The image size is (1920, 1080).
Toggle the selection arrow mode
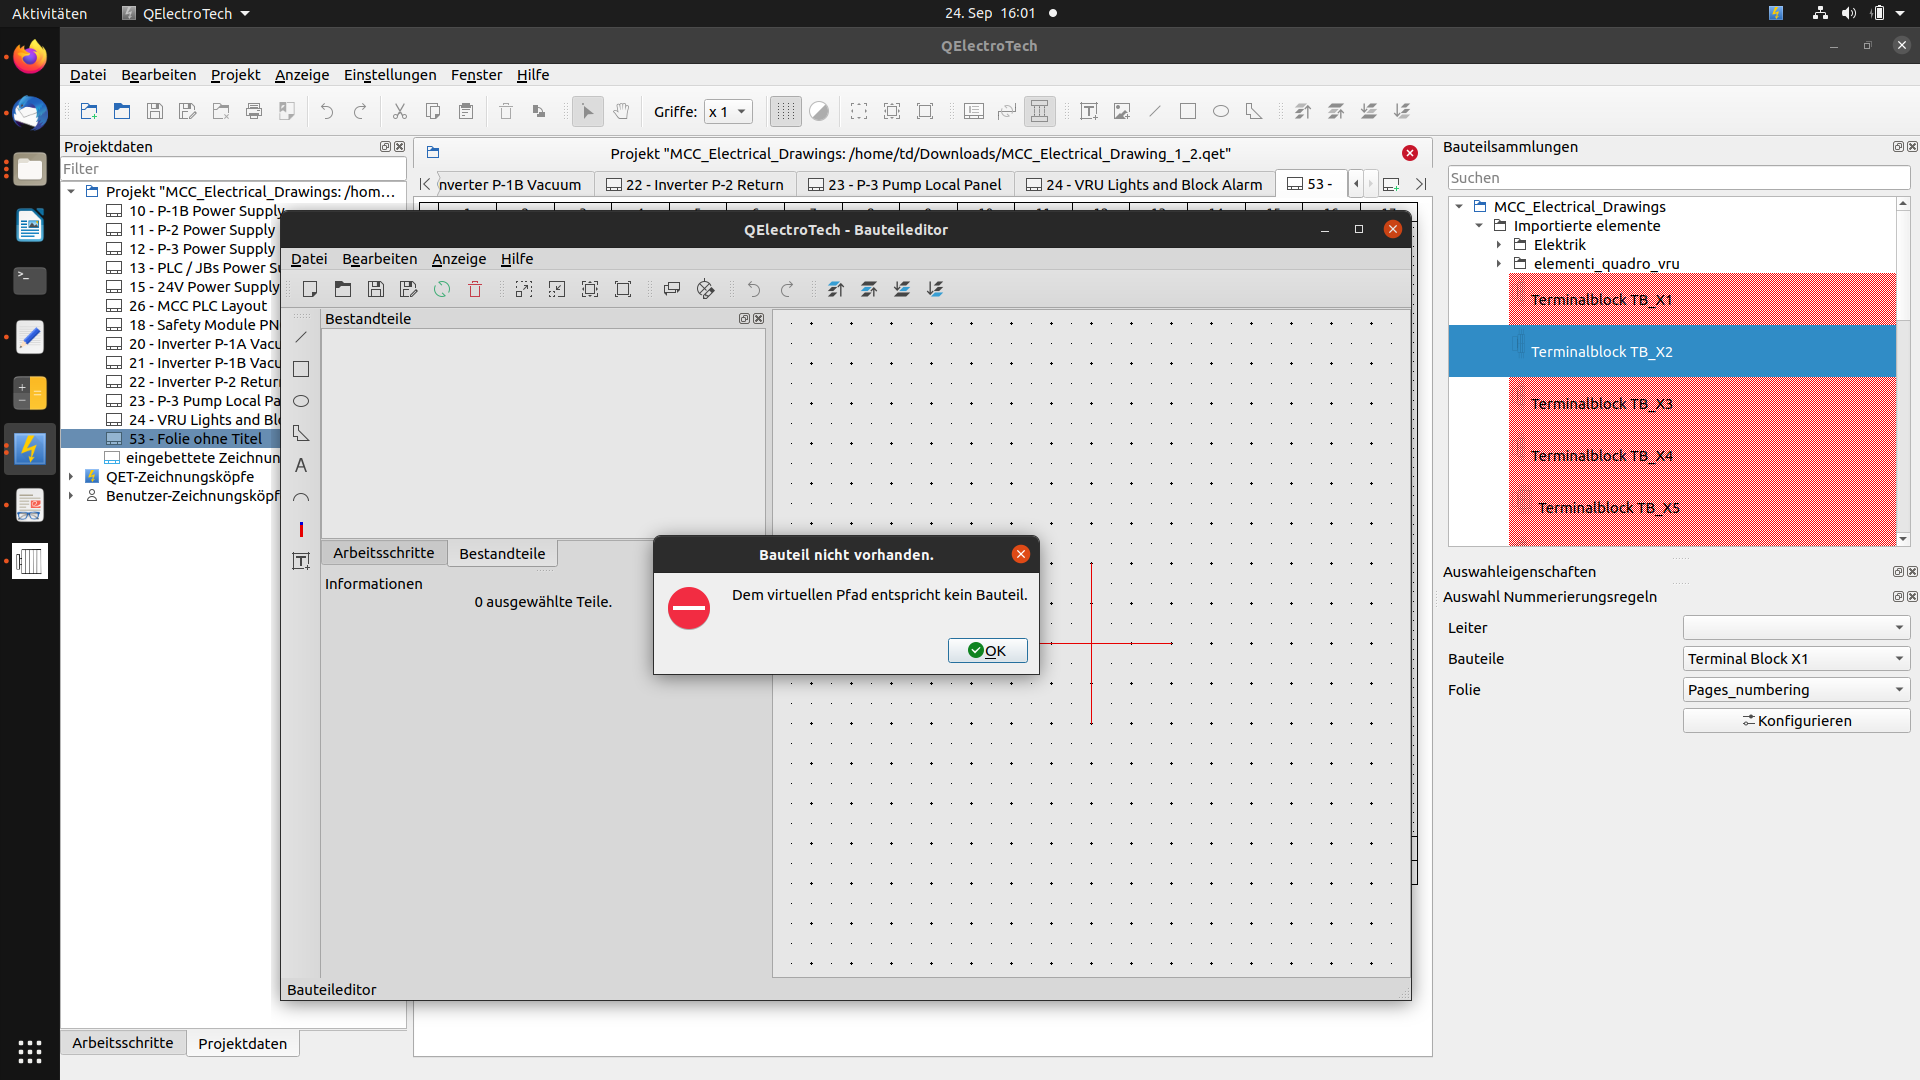point(588,112)
